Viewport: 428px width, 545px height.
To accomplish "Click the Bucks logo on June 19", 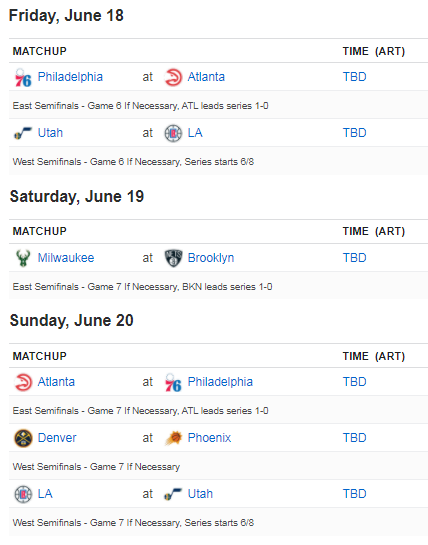I will [x=23, y=258].
